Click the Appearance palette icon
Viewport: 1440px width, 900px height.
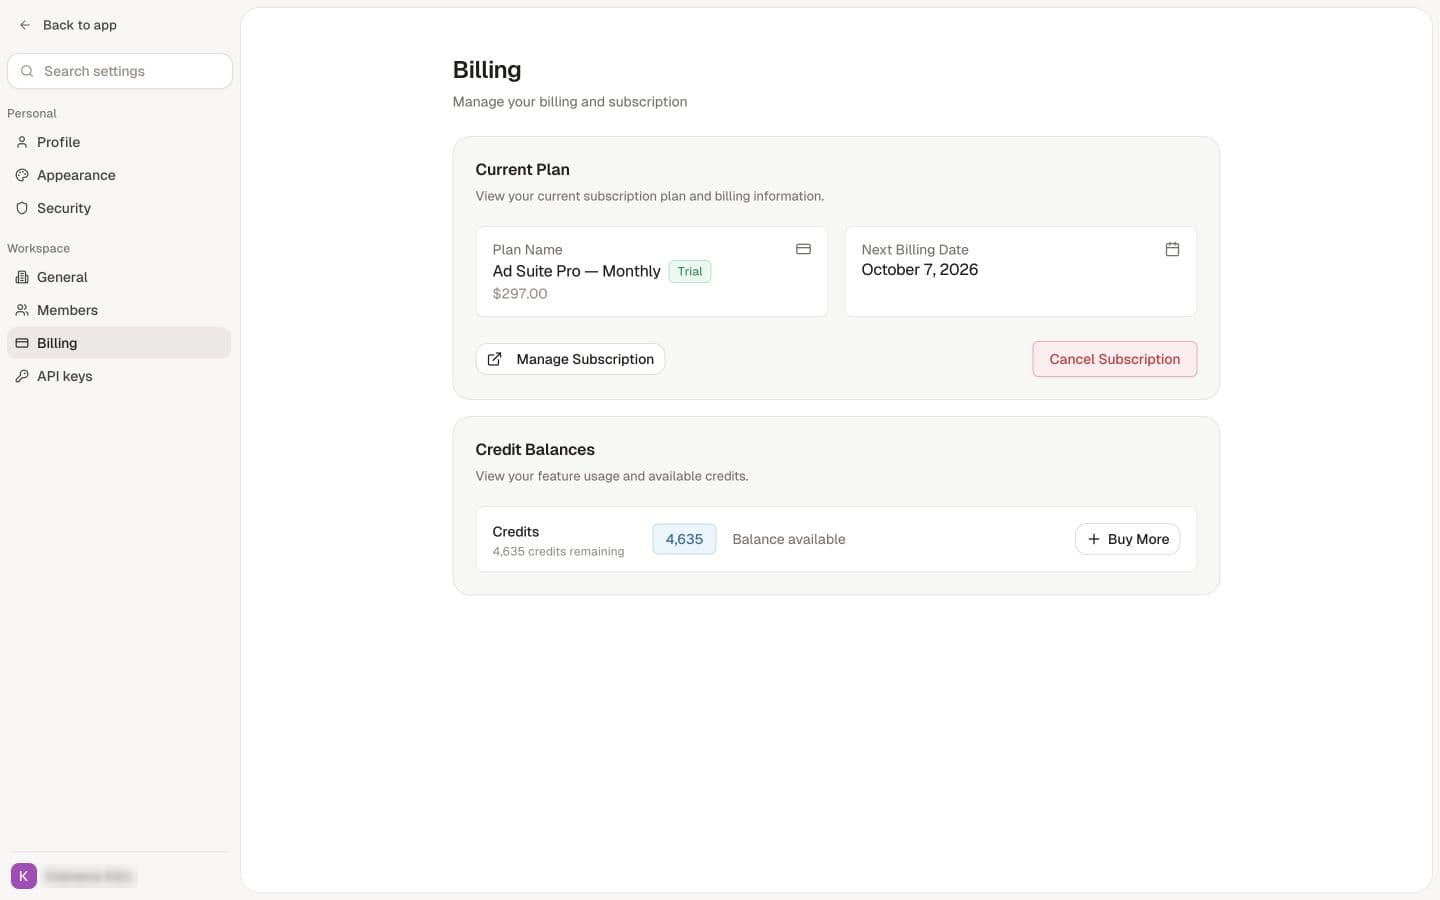pyautogui.click(x=22, y=175)
